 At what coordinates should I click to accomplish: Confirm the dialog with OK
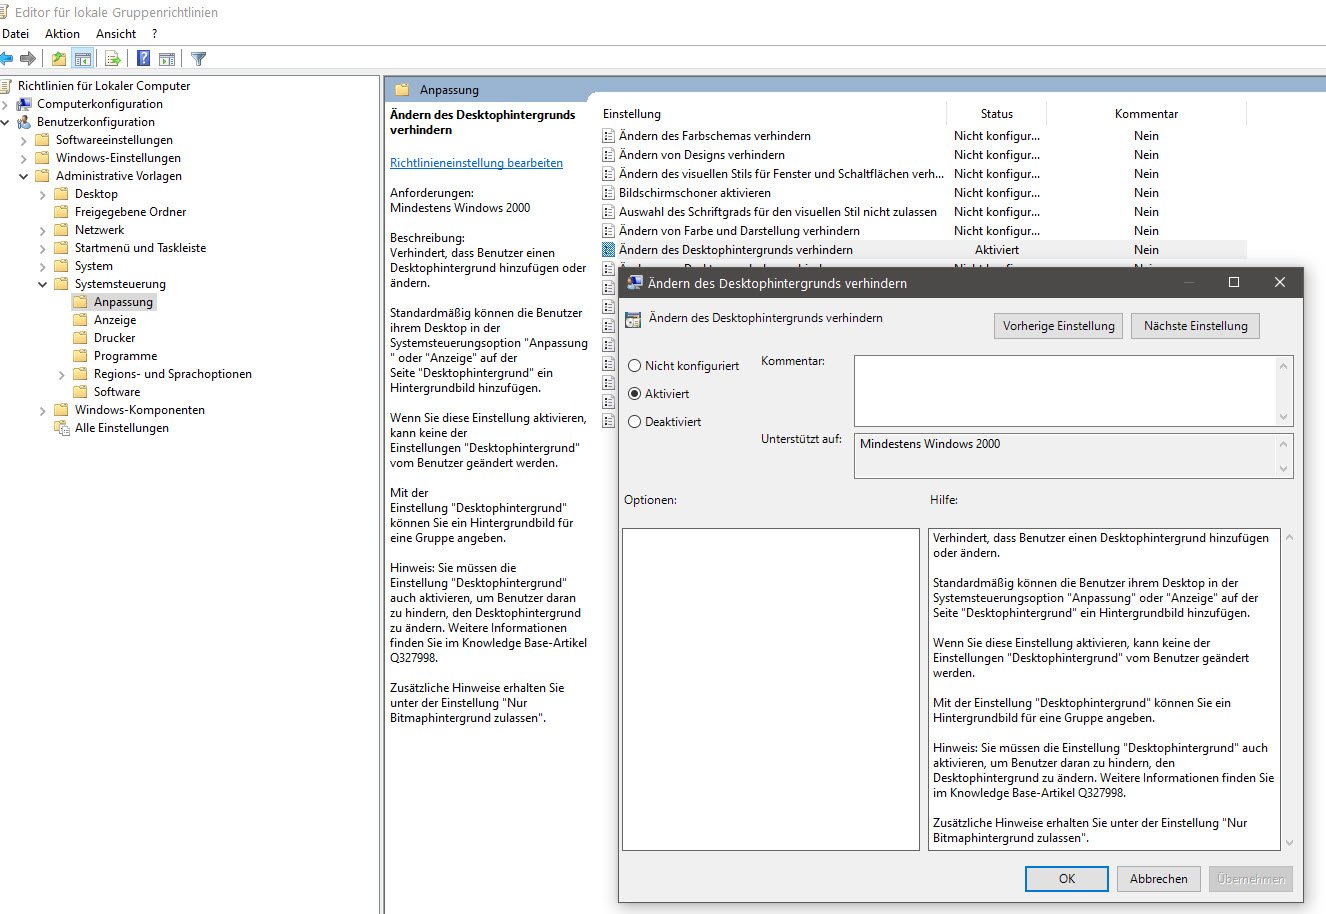pos(1067,879)
